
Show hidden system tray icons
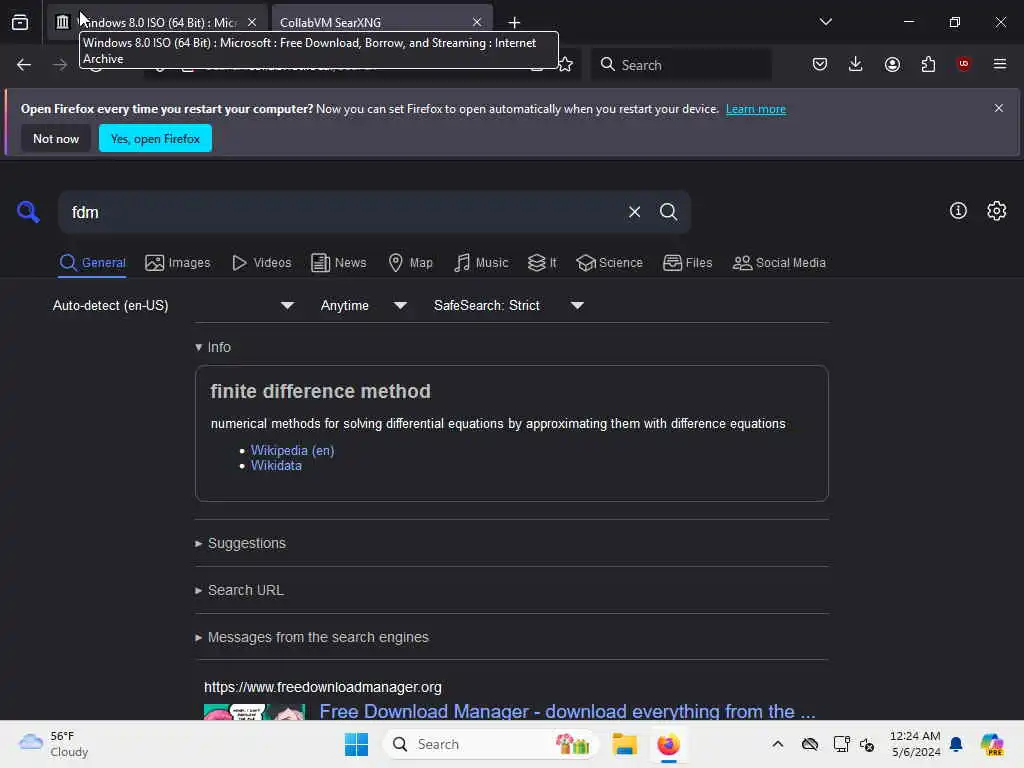pyautogui.click(x=778, y=744)
